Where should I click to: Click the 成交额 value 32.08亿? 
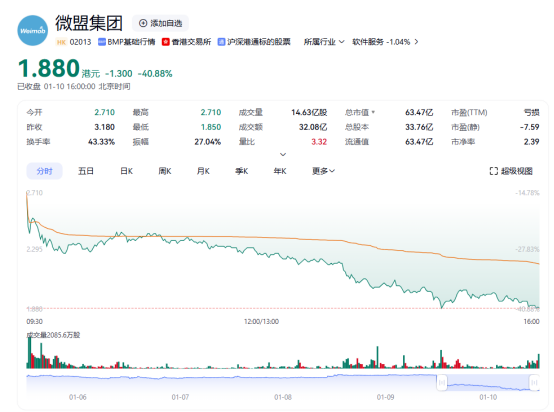click(313, 127)
